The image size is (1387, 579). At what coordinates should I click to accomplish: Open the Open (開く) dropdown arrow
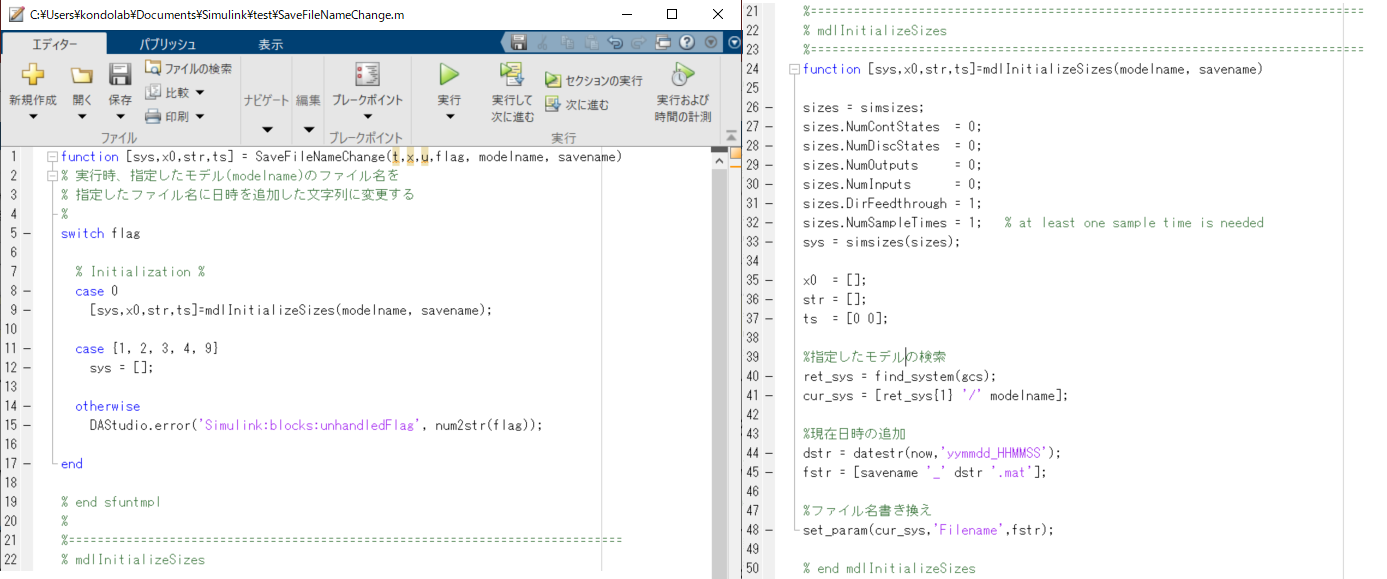pyautogui.click(x=82, y=117)
